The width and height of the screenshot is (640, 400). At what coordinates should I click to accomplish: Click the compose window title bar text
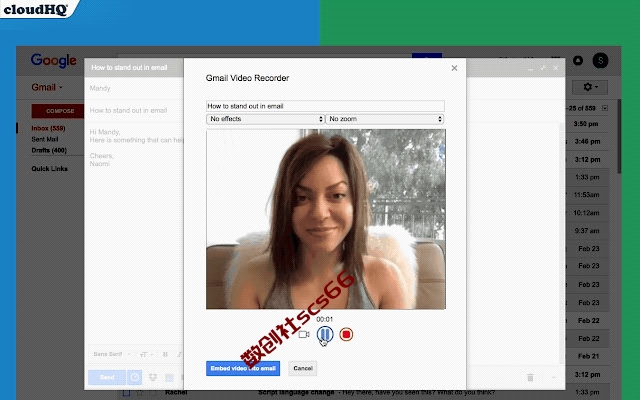pyautogui.click(x=129, y=67)
